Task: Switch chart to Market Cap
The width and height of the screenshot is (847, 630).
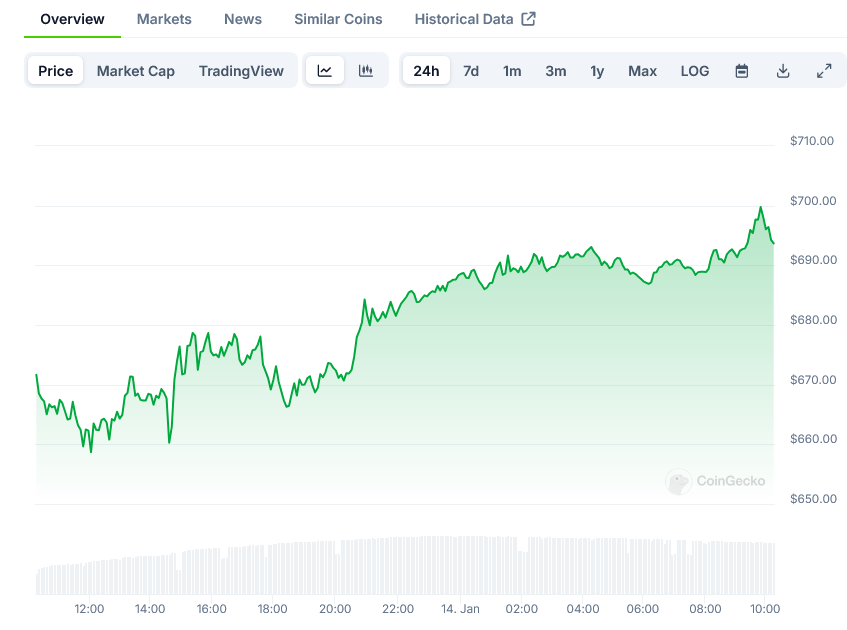Action: [x=136, y=71]
